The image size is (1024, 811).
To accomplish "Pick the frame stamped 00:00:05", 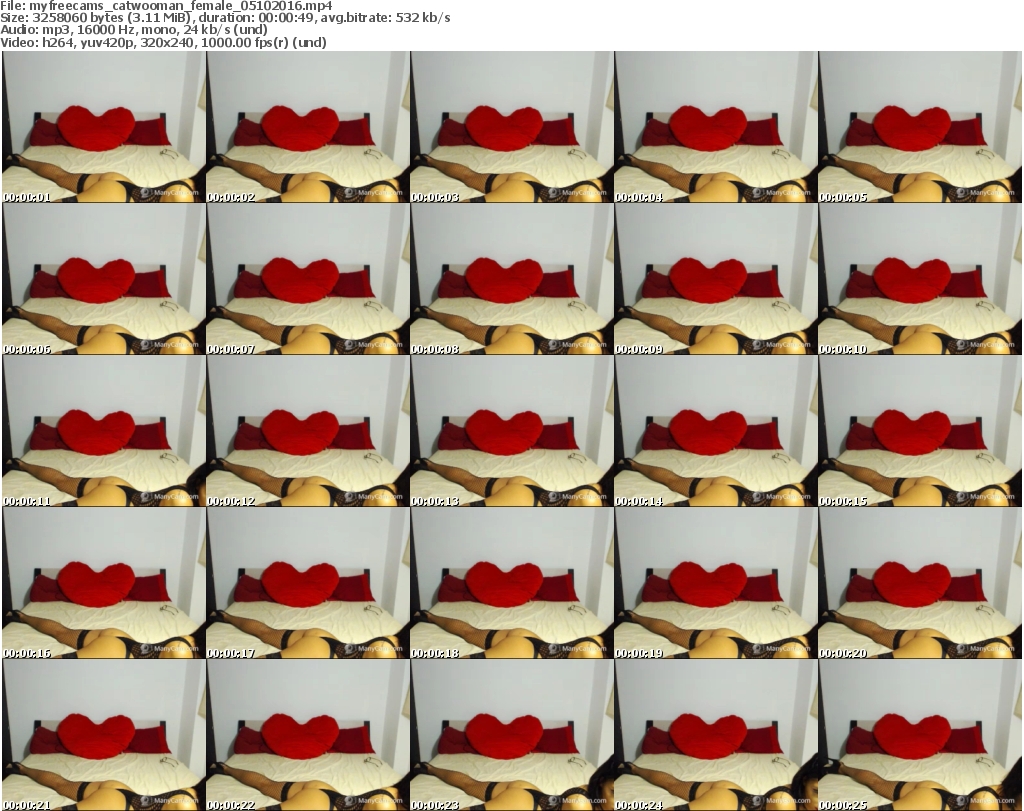I will 920,127.
